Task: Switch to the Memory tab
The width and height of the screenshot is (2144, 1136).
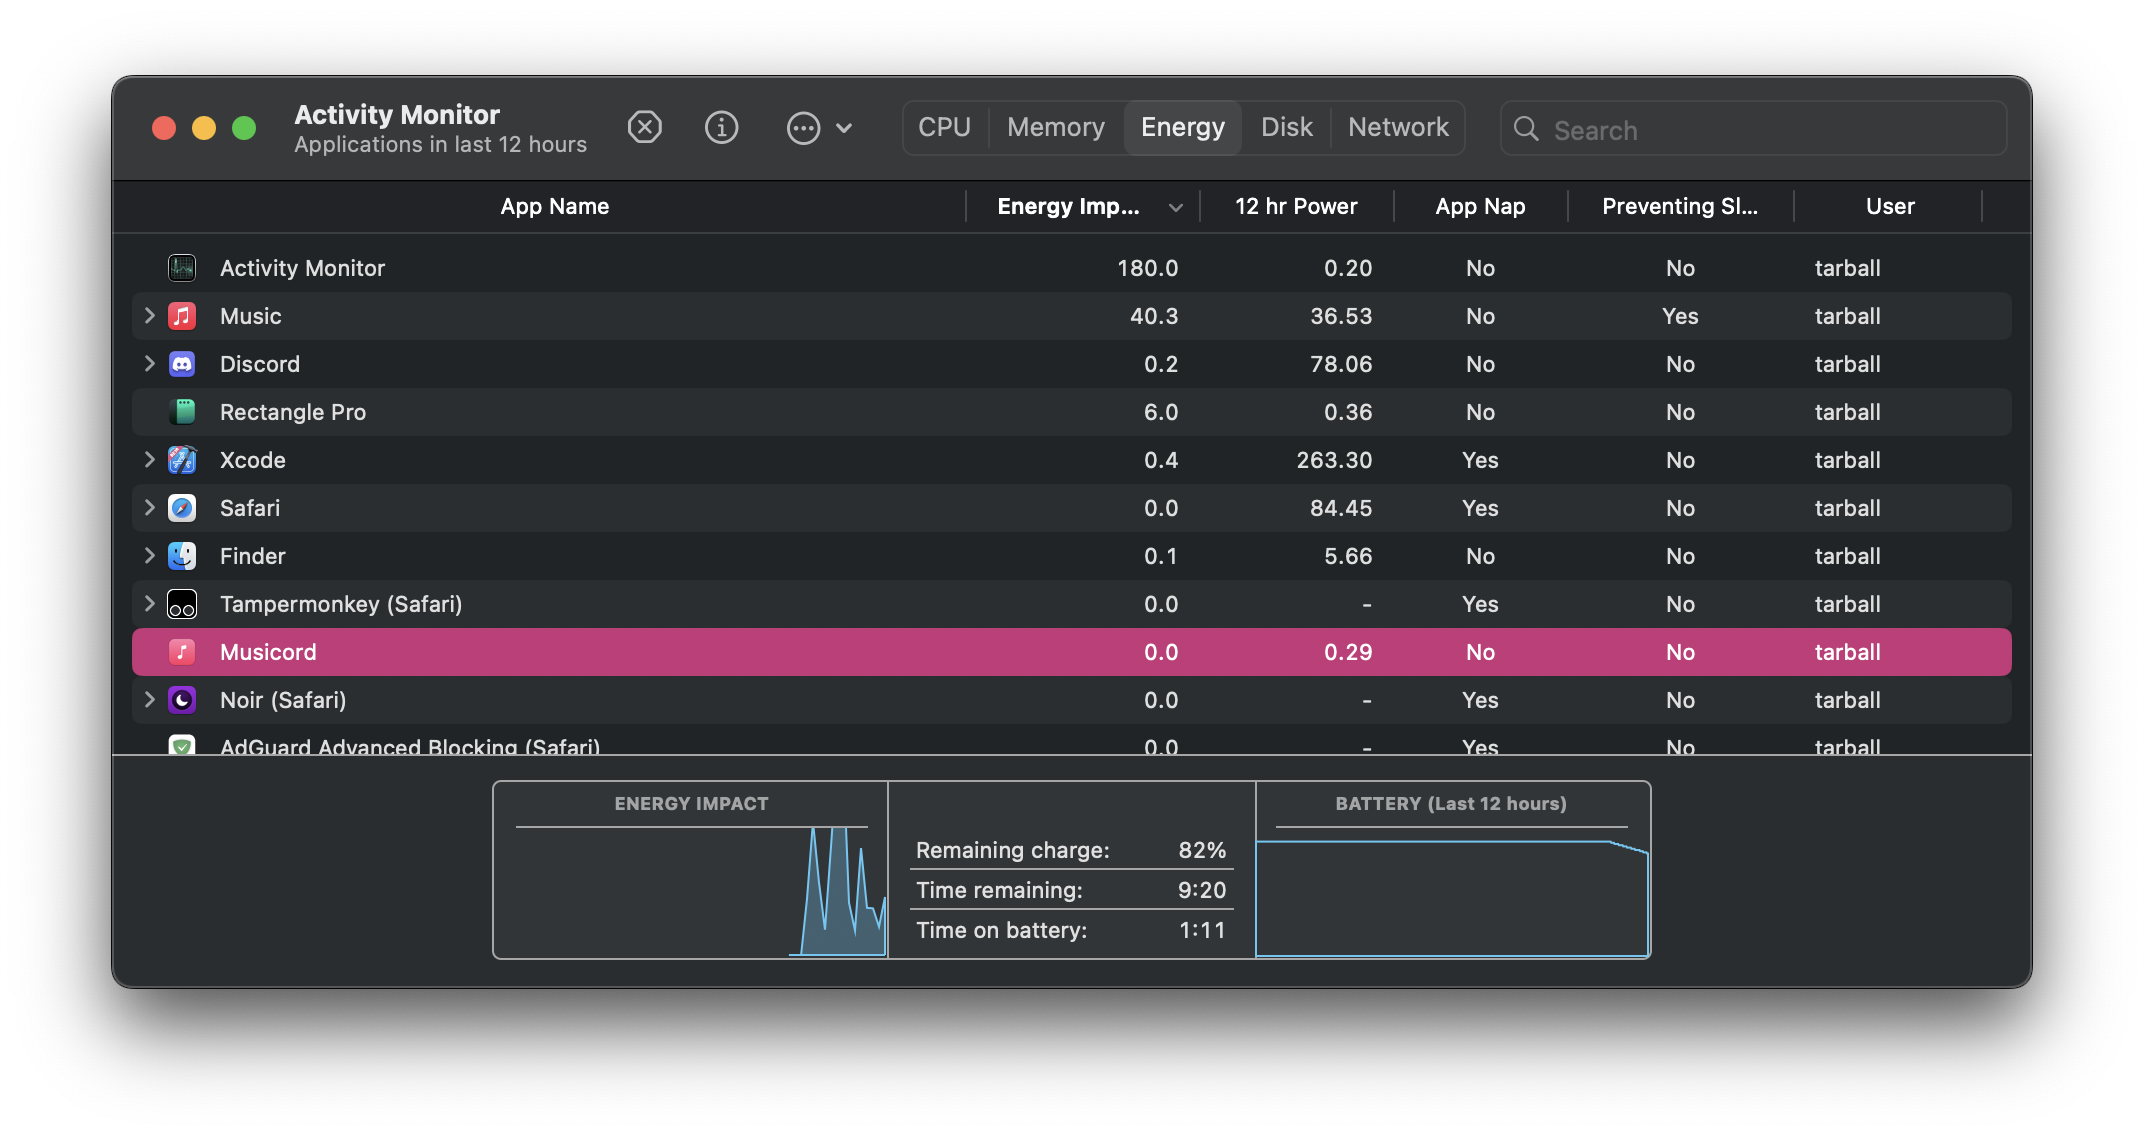Action: [x=1055, y=128]
